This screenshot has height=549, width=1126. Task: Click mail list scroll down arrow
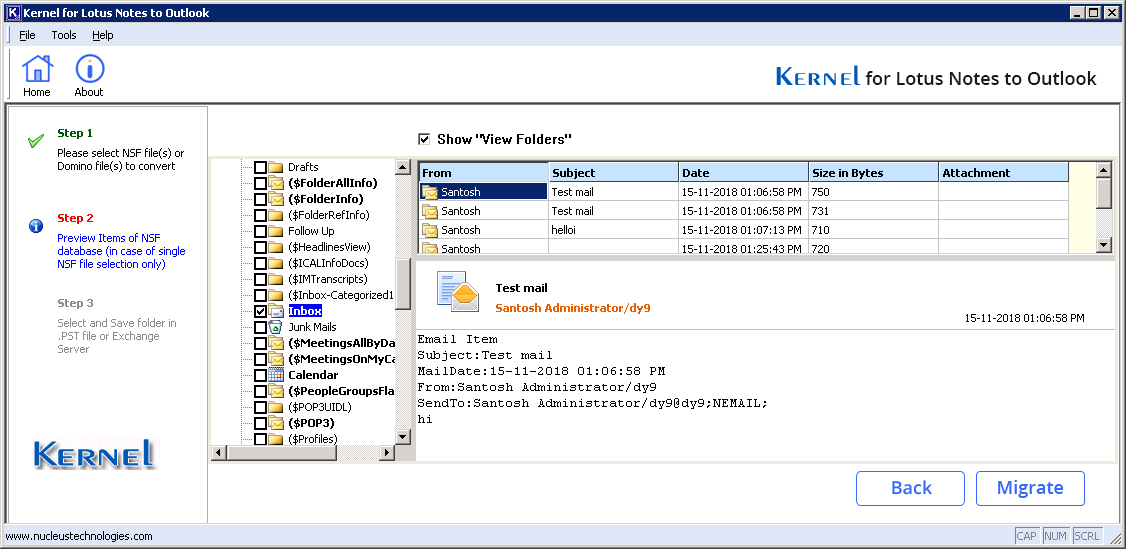[1104, 245]
